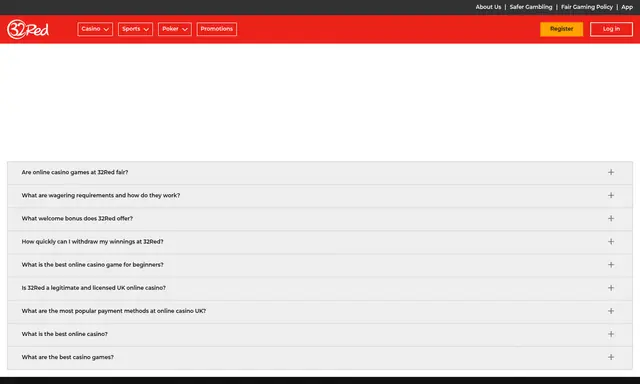
Task: Click the Log in button
Action: [611, 29]
